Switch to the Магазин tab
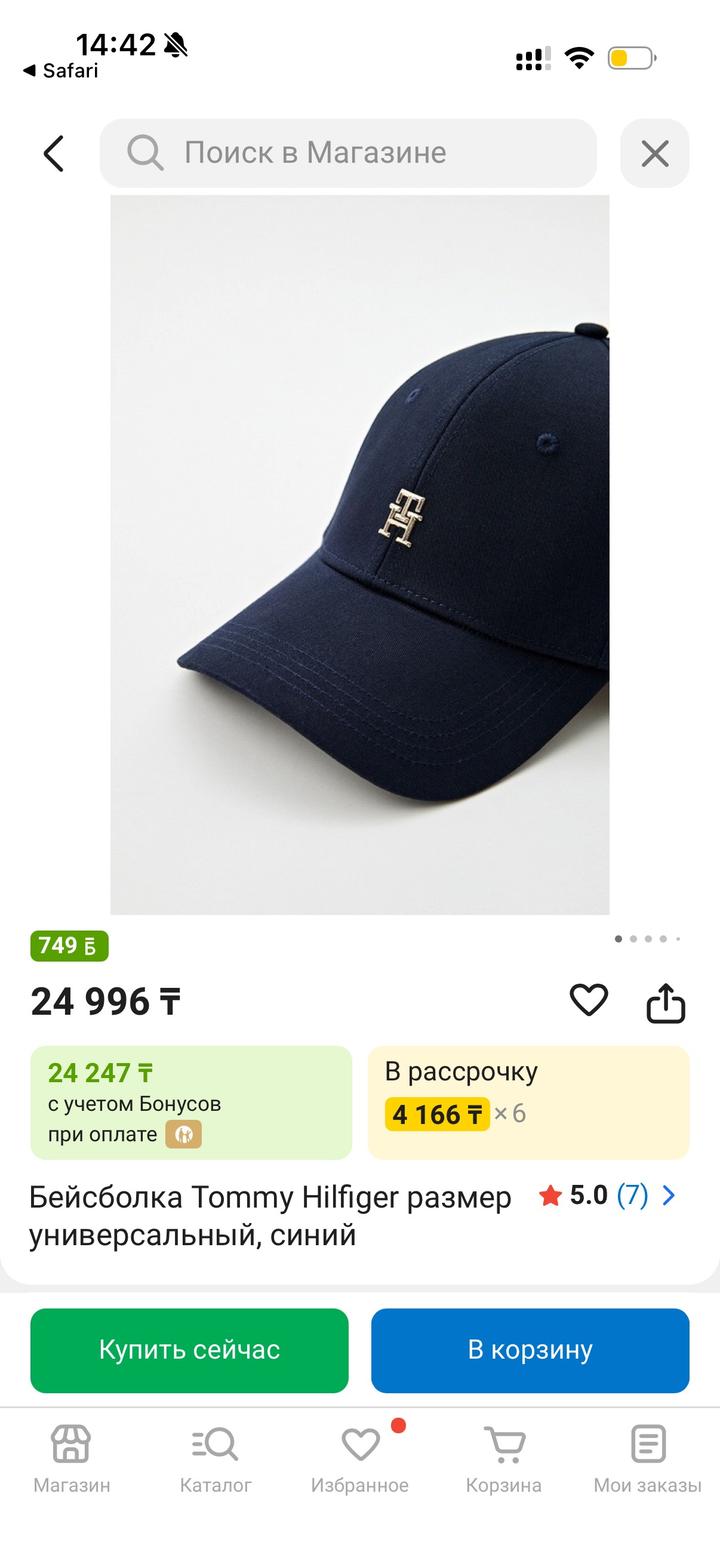720x1565 pixels. pos(71,1458)
